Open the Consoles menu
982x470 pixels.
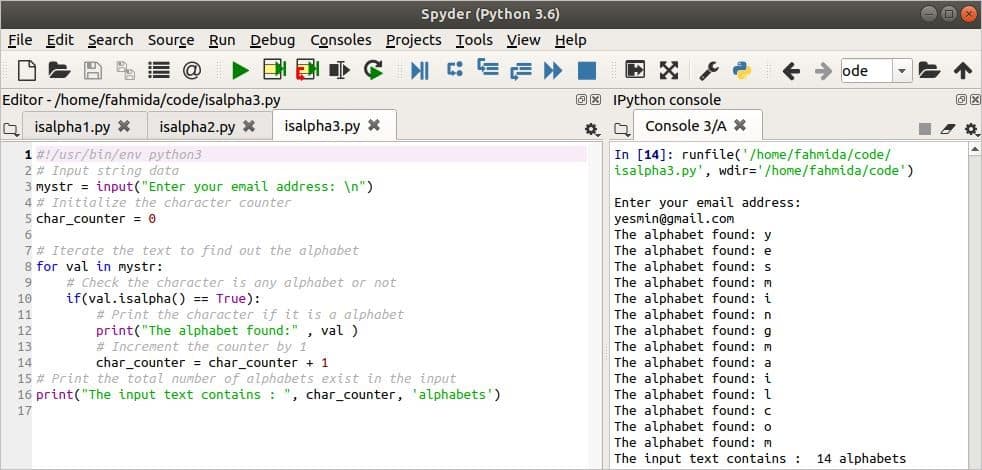(341, 40)
